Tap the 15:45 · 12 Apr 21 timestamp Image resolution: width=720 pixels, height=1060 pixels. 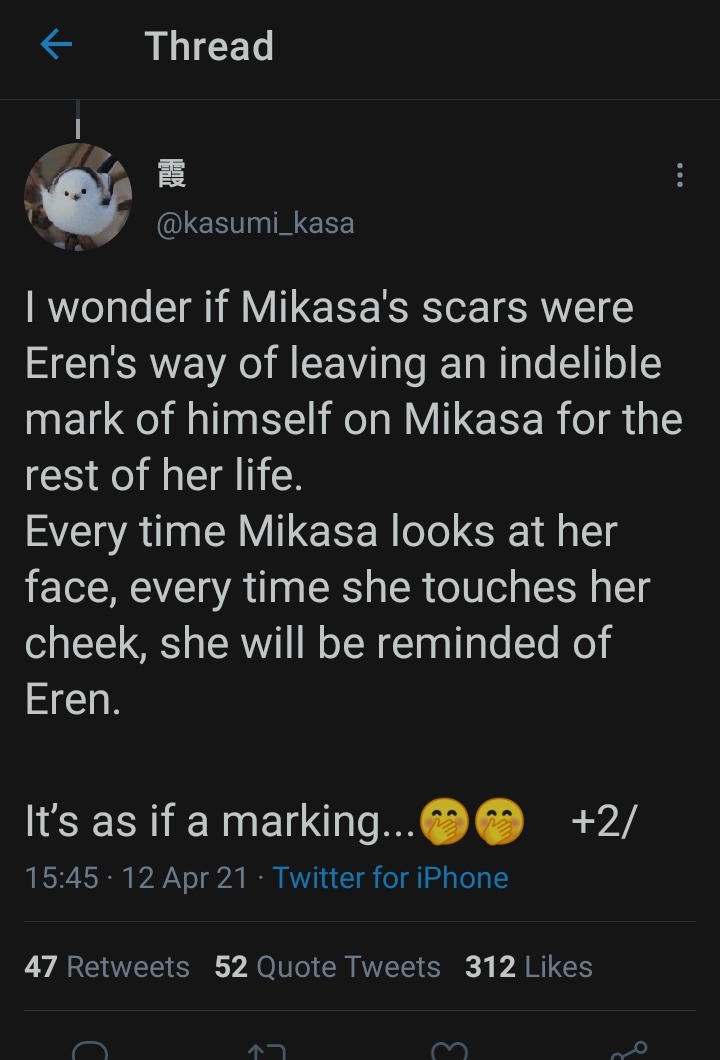pos(135,878)
